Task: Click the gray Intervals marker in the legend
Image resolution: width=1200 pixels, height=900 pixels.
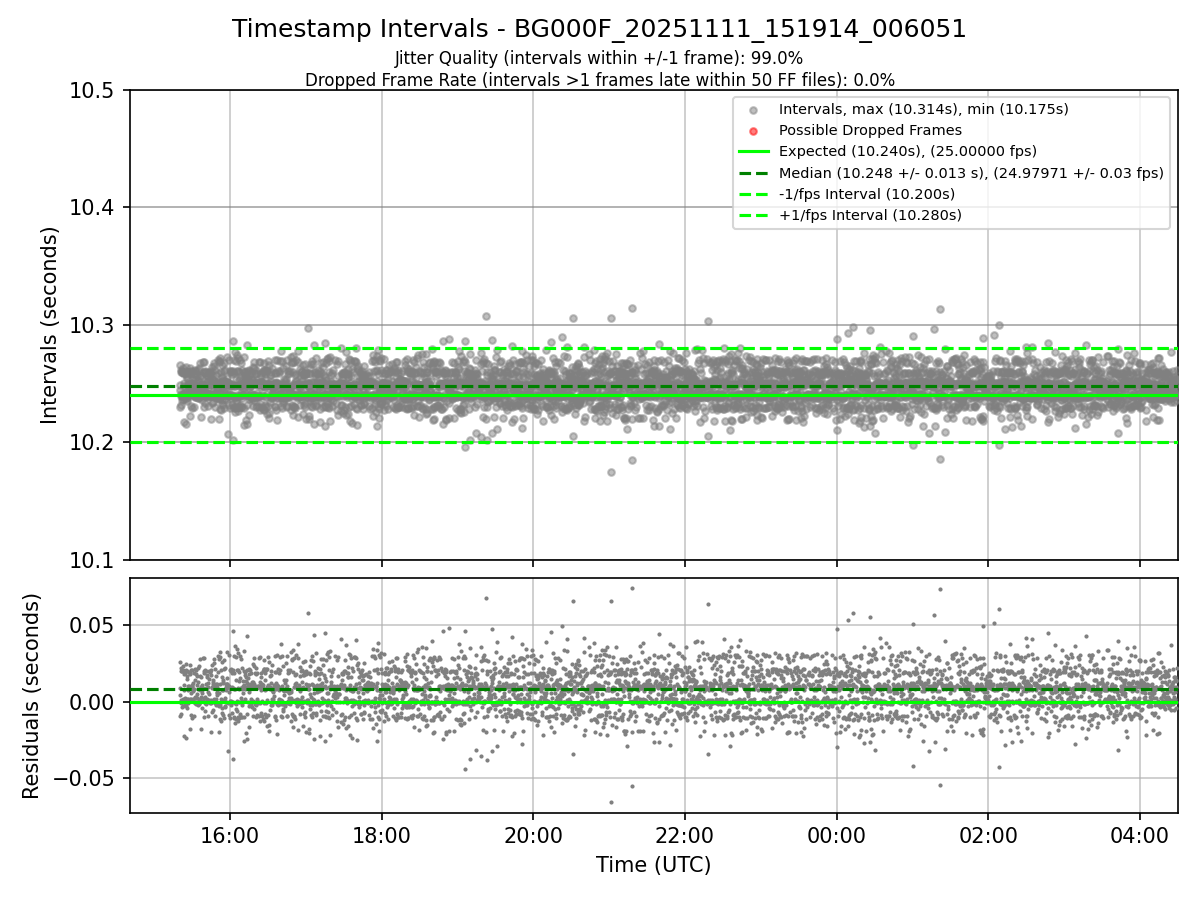Action: click(x=754, y=109)
